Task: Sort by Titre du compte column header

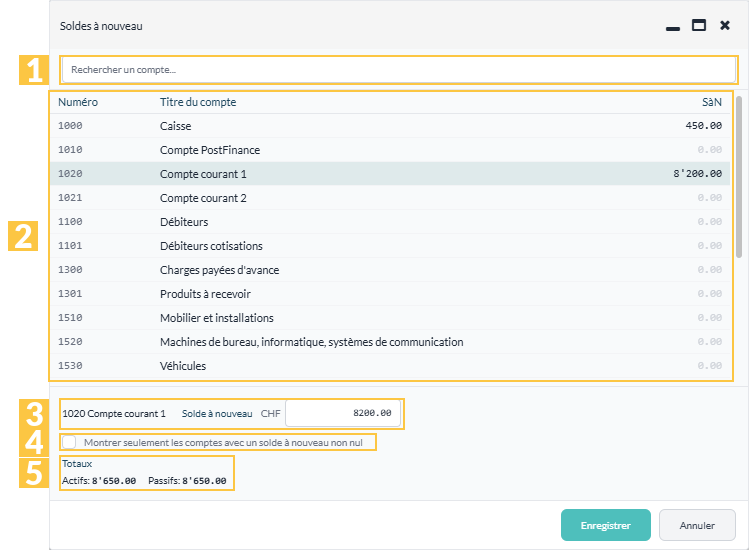Action: click(x=198, y=102)
